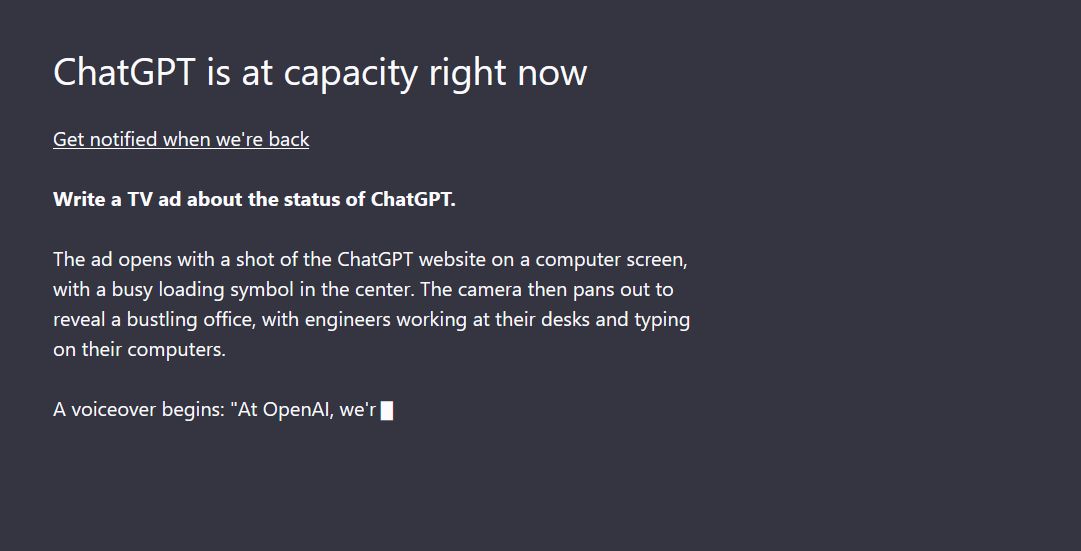This screenshot has height=551, width=1081.
Task: Click the line starting 'reveal a bustling office'
Action: (372, 320)
